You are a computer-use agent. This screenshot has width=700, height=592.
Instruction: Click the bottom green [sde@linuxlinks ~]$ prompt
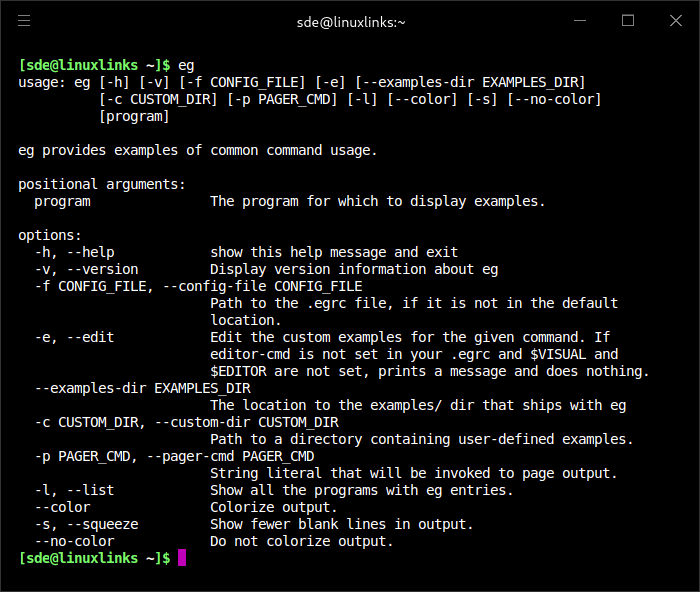click(x=94, y=558)
